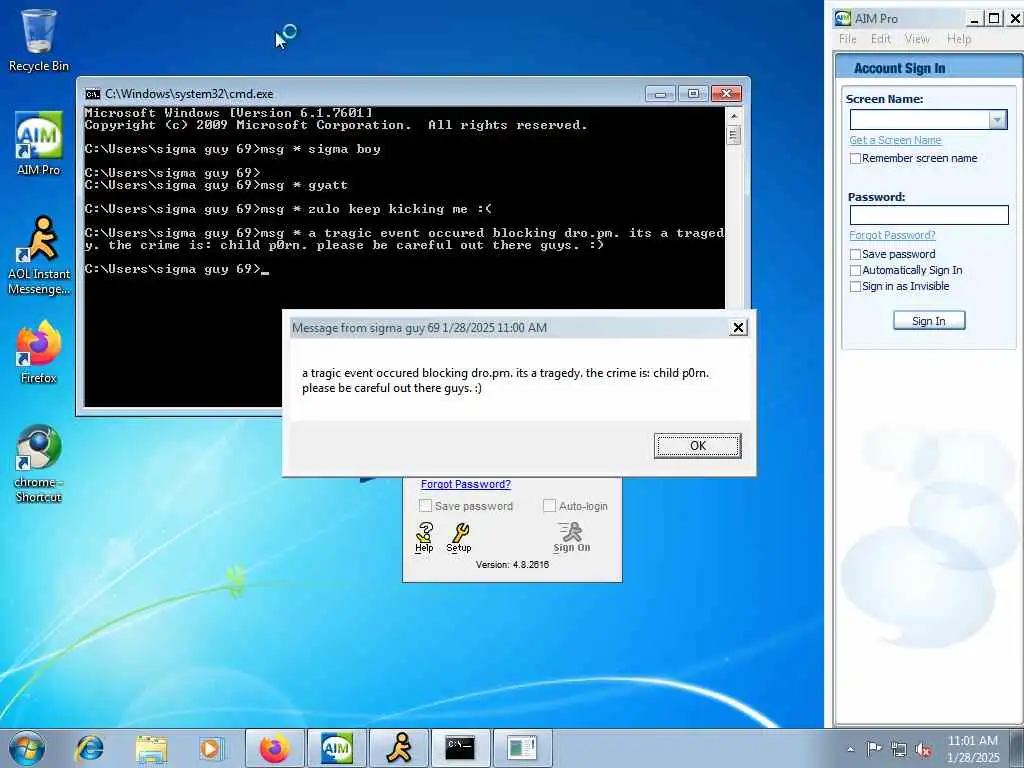This screenshot has height=768, width=1024.
Task: Click the network tray icon
Action: pyautogui.click(x=899, y=749)
